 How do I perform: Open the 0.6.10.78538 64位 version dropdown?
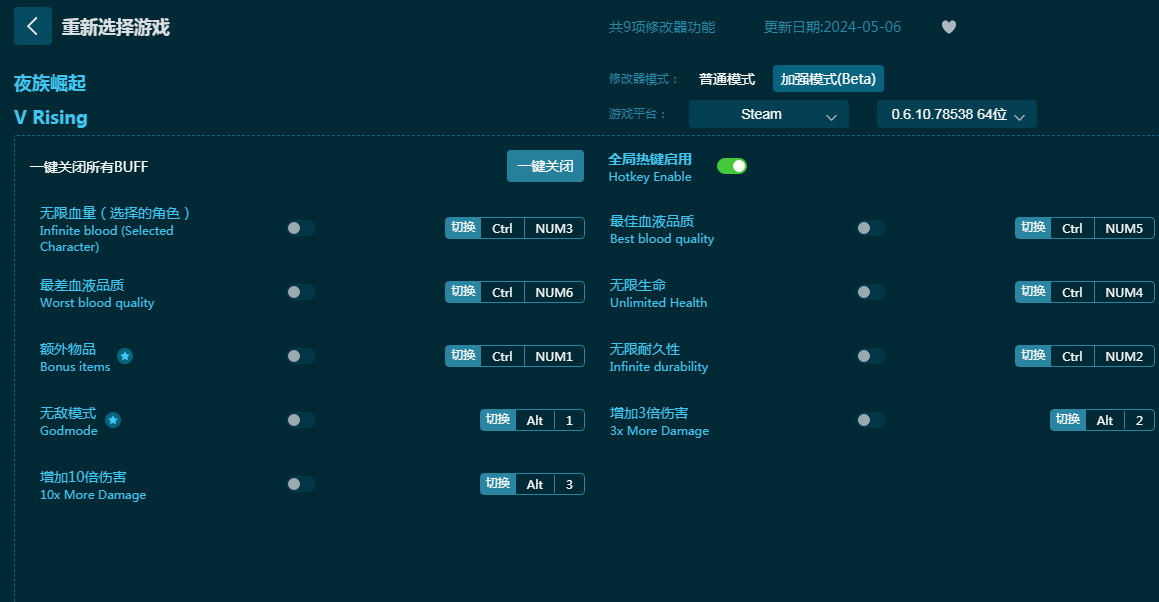pos(956,115)
